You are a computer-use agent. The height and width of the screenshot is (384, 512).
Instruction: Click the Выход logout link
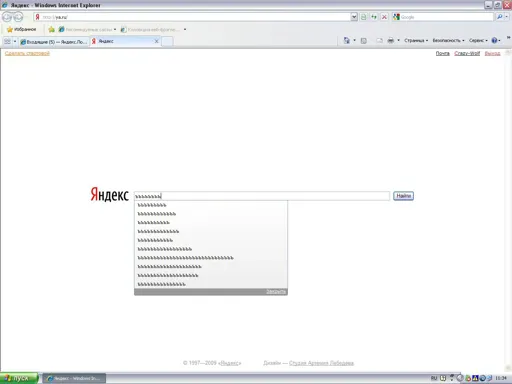coord(492,53)
